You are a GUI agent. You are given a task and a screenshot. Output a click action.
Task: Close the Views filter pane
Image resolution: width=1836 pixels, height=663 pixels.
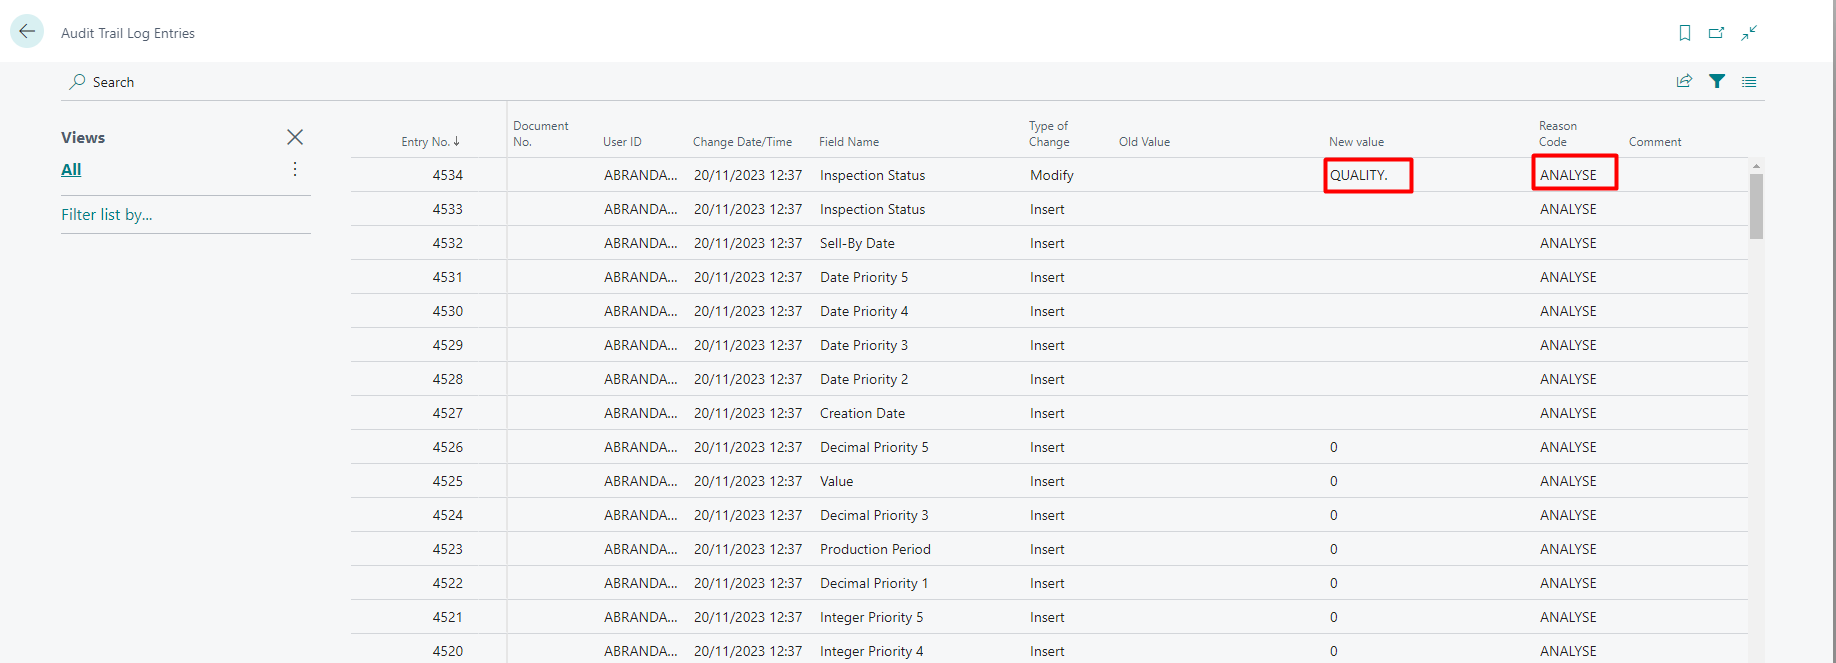(295, 137)
